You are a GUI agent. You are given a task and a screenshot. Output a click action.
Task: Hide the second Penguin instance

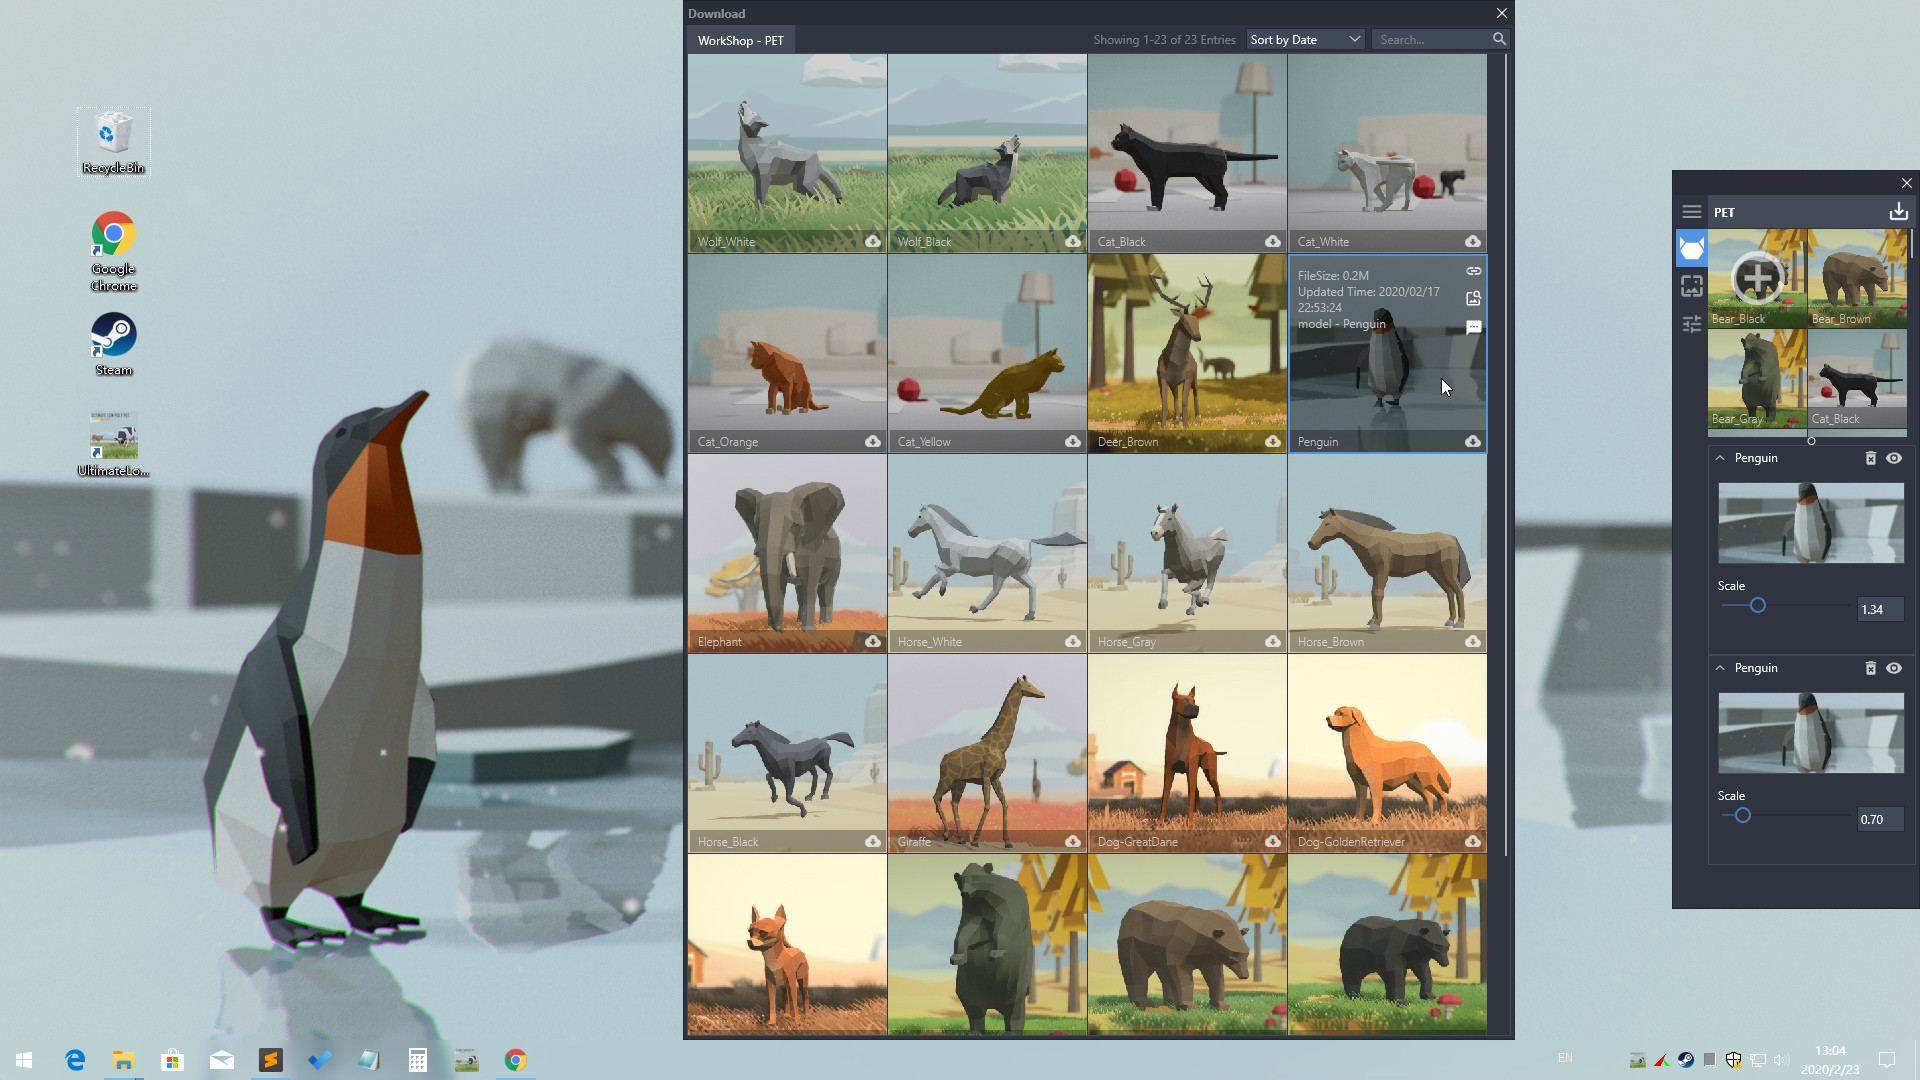pyautogui.click(x=1895, y=668)
